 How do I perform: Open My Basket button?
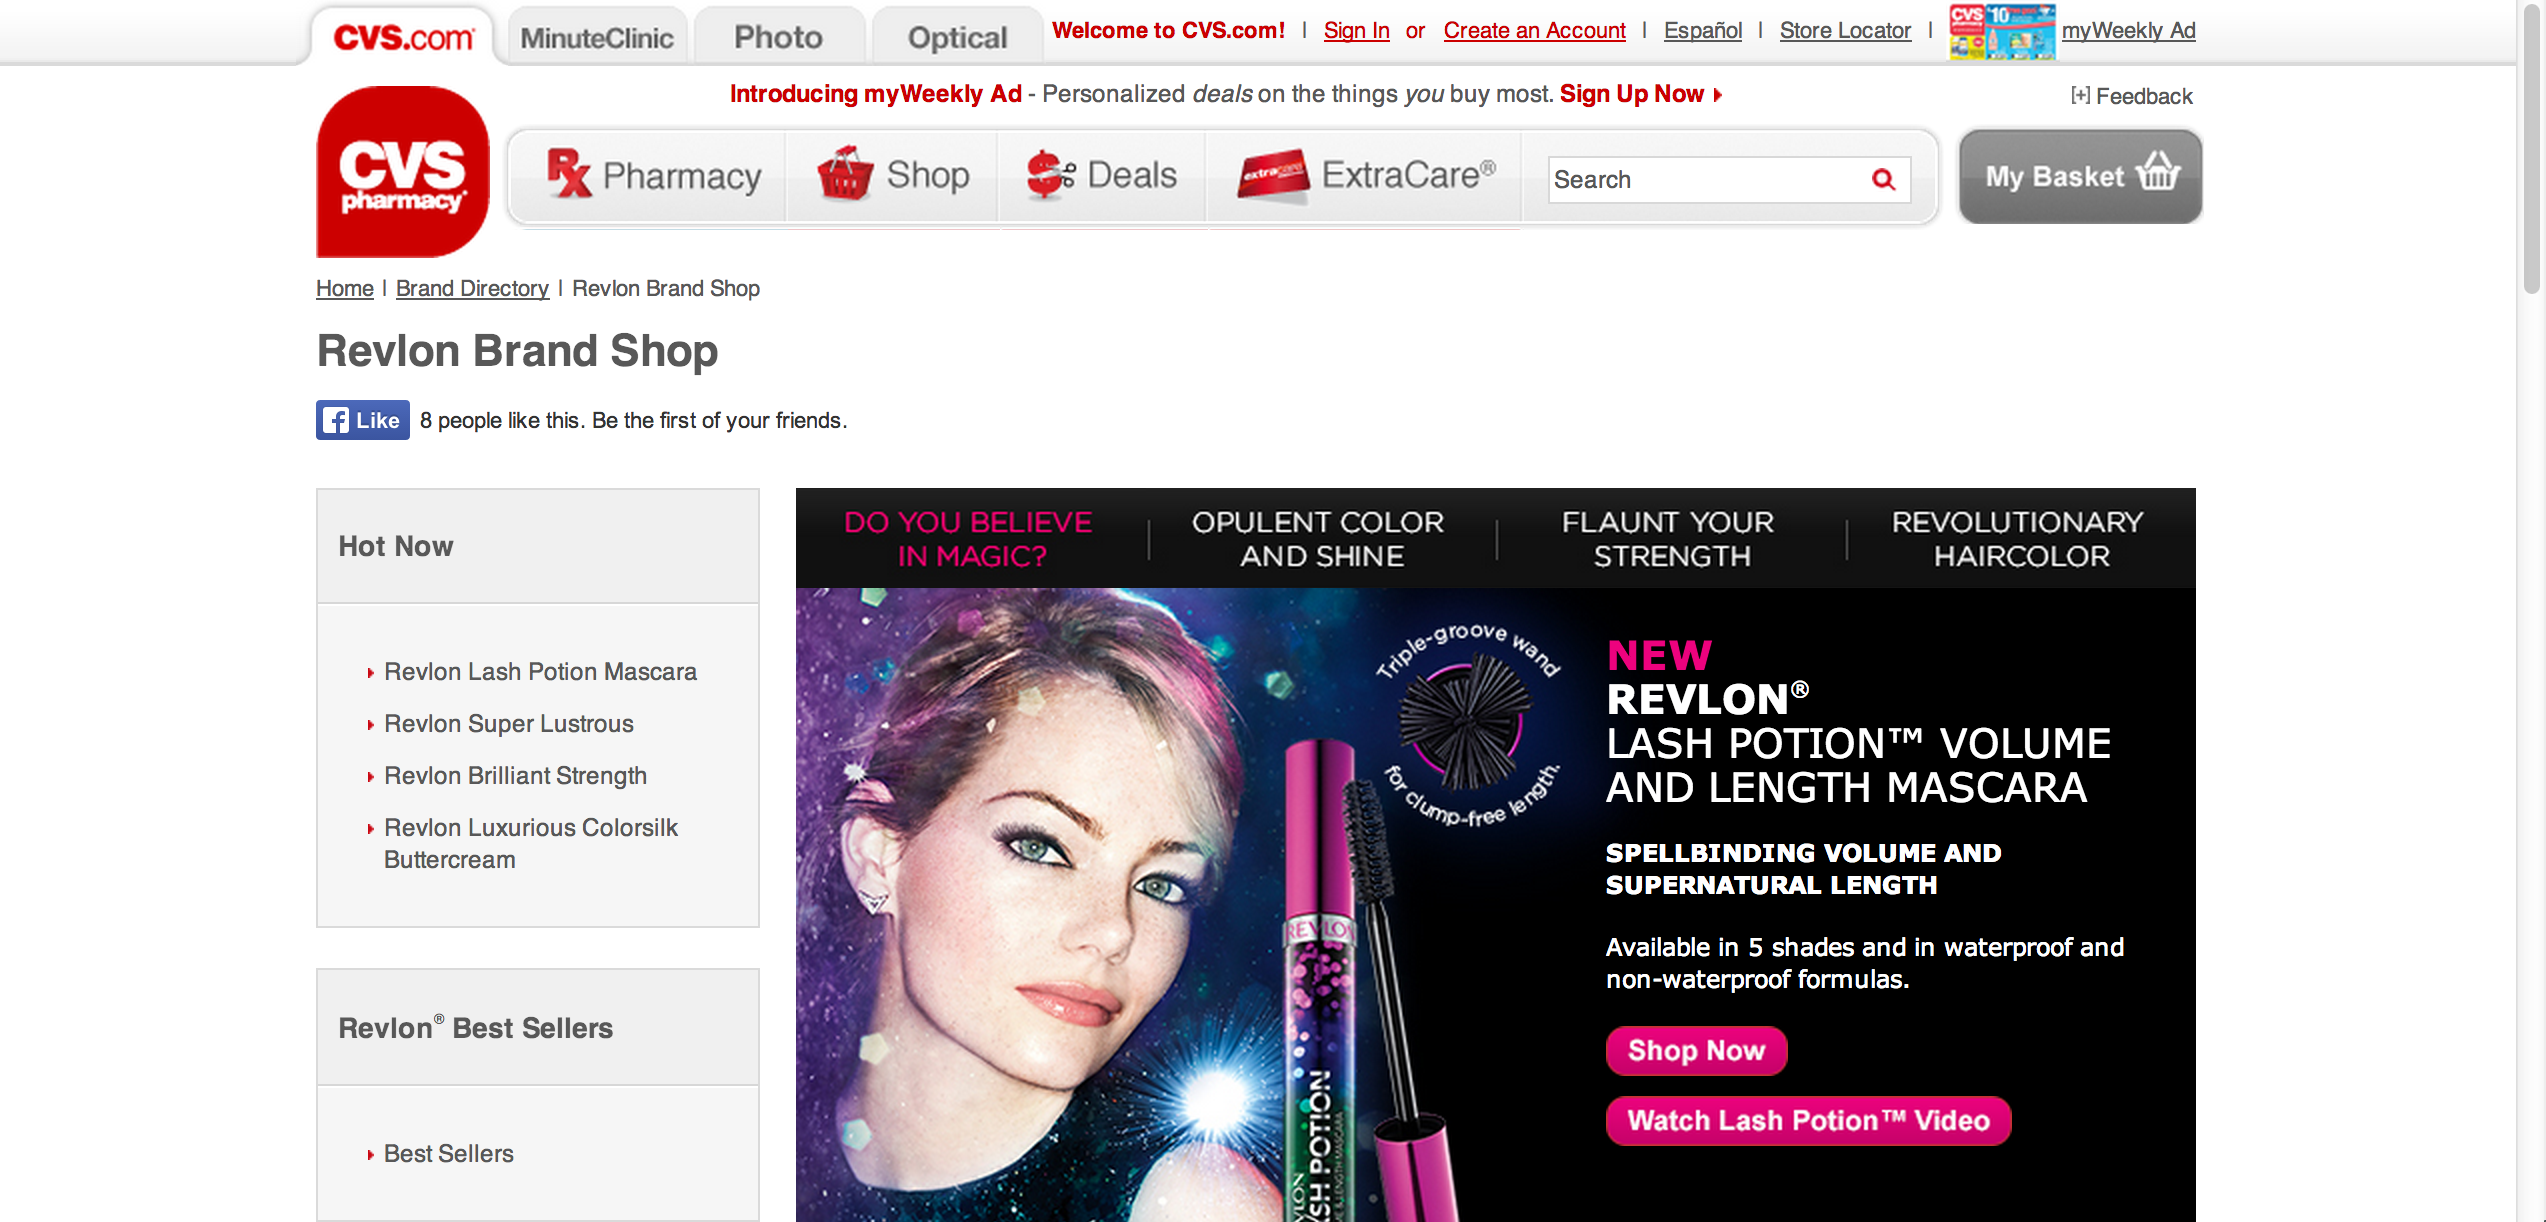(x=2080, y=176)
